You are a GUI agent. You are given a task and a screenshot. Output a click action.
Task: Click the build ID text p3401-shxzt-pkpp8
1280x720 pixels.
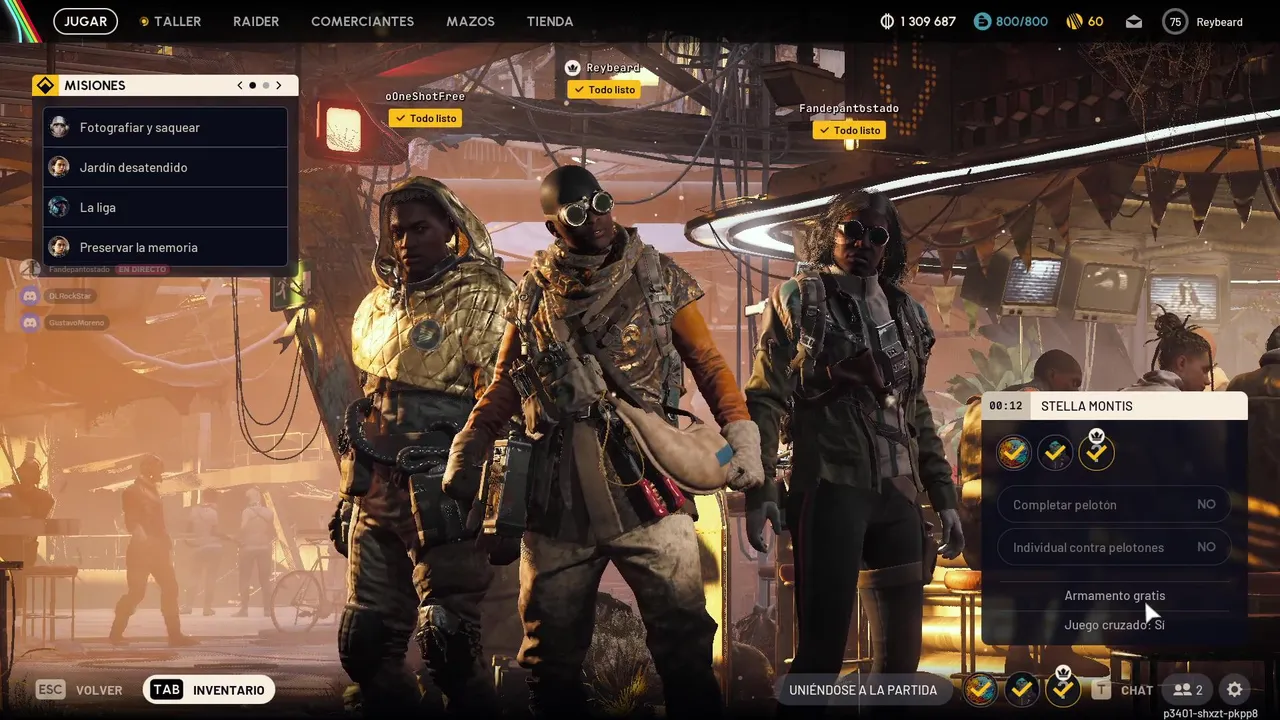click(x=1210, y=714)
